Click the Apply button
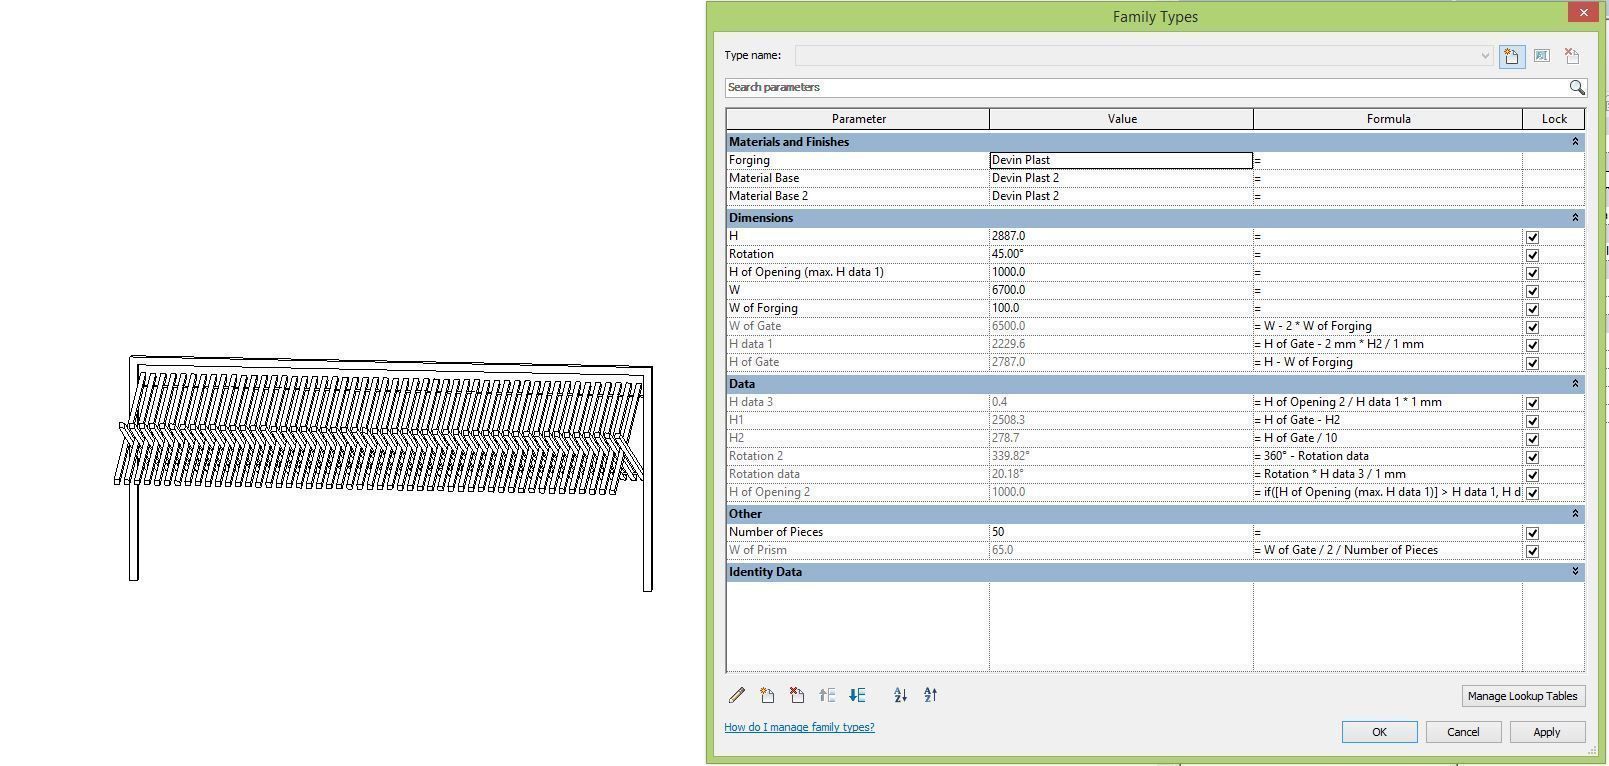Screen dimensions: 1609x766 1546,732
